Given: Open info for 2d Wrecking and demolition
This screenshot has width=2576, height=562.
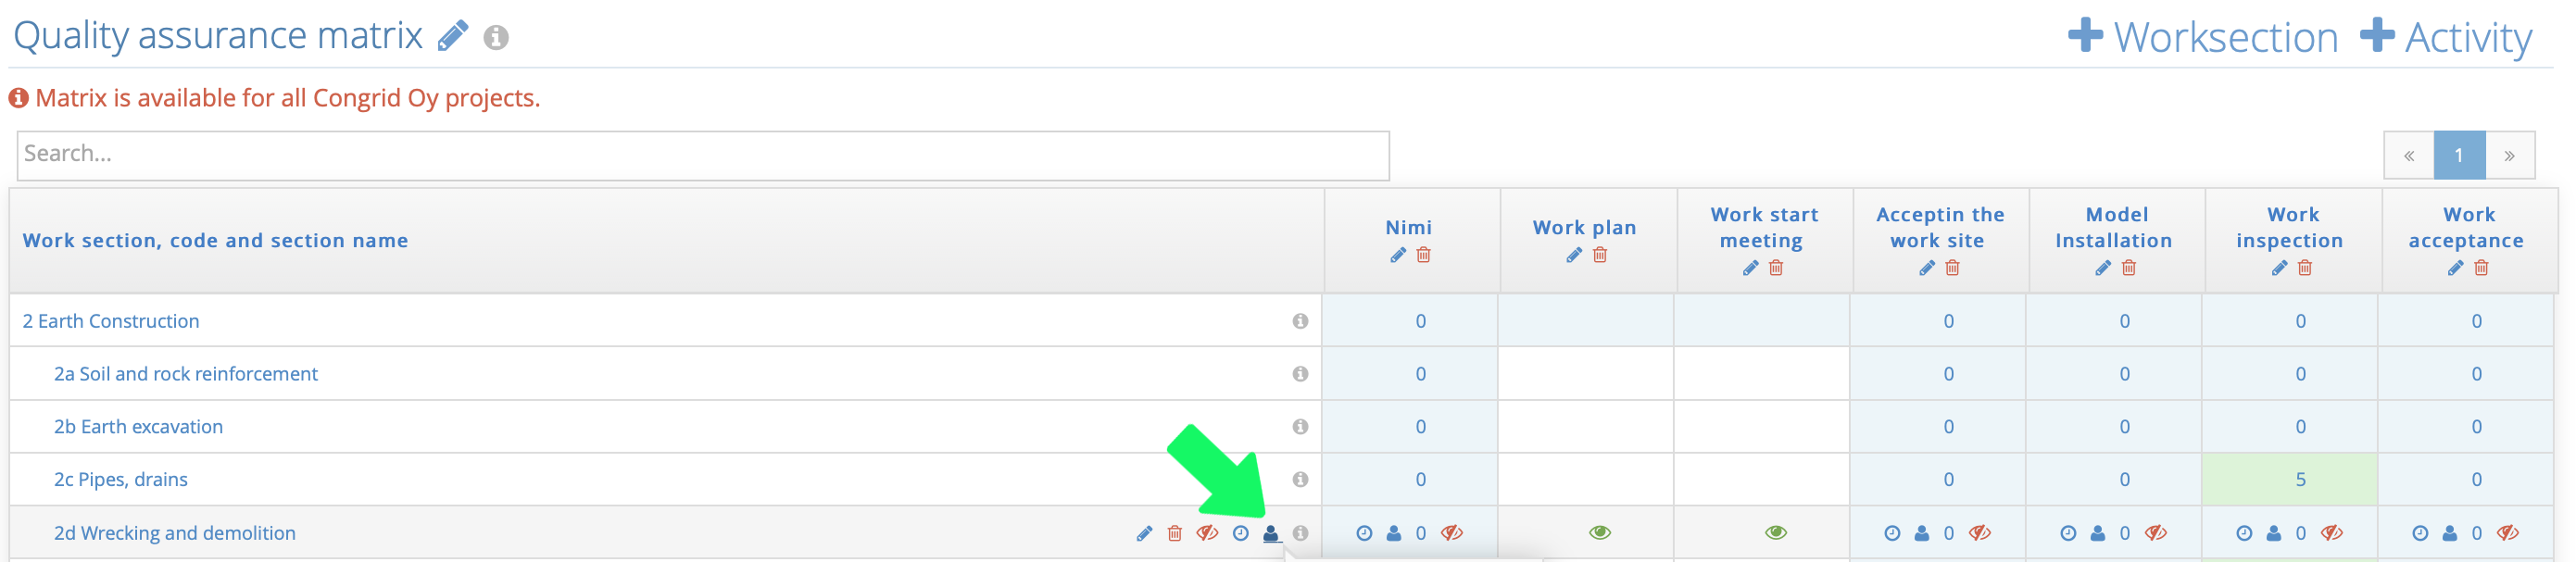Looking at the screenshot, I should tap(1300, 534).
